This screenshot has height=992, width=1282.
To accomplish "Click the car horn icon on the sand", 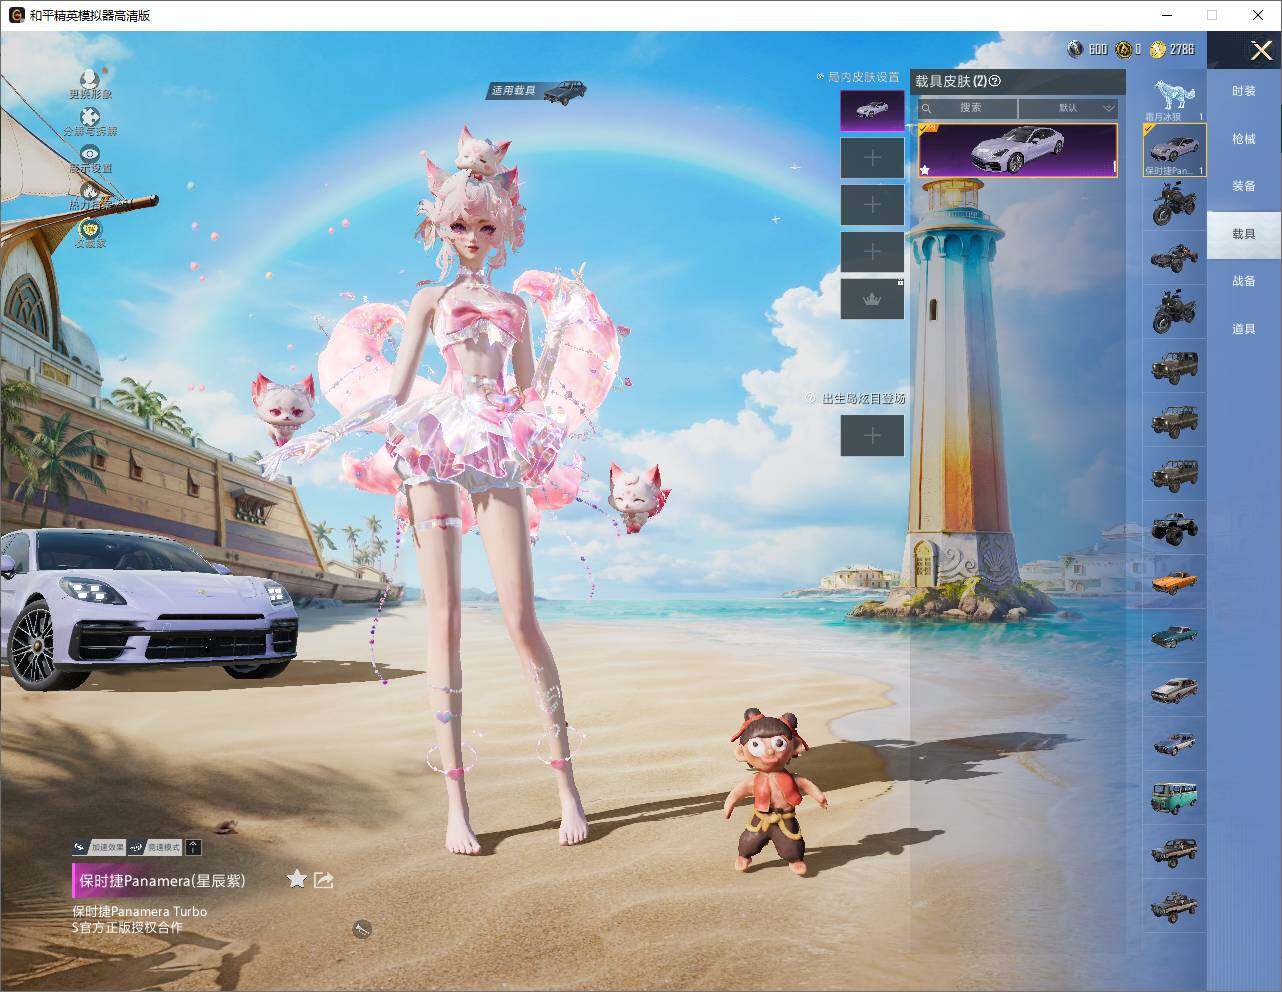I will (362, 930).
